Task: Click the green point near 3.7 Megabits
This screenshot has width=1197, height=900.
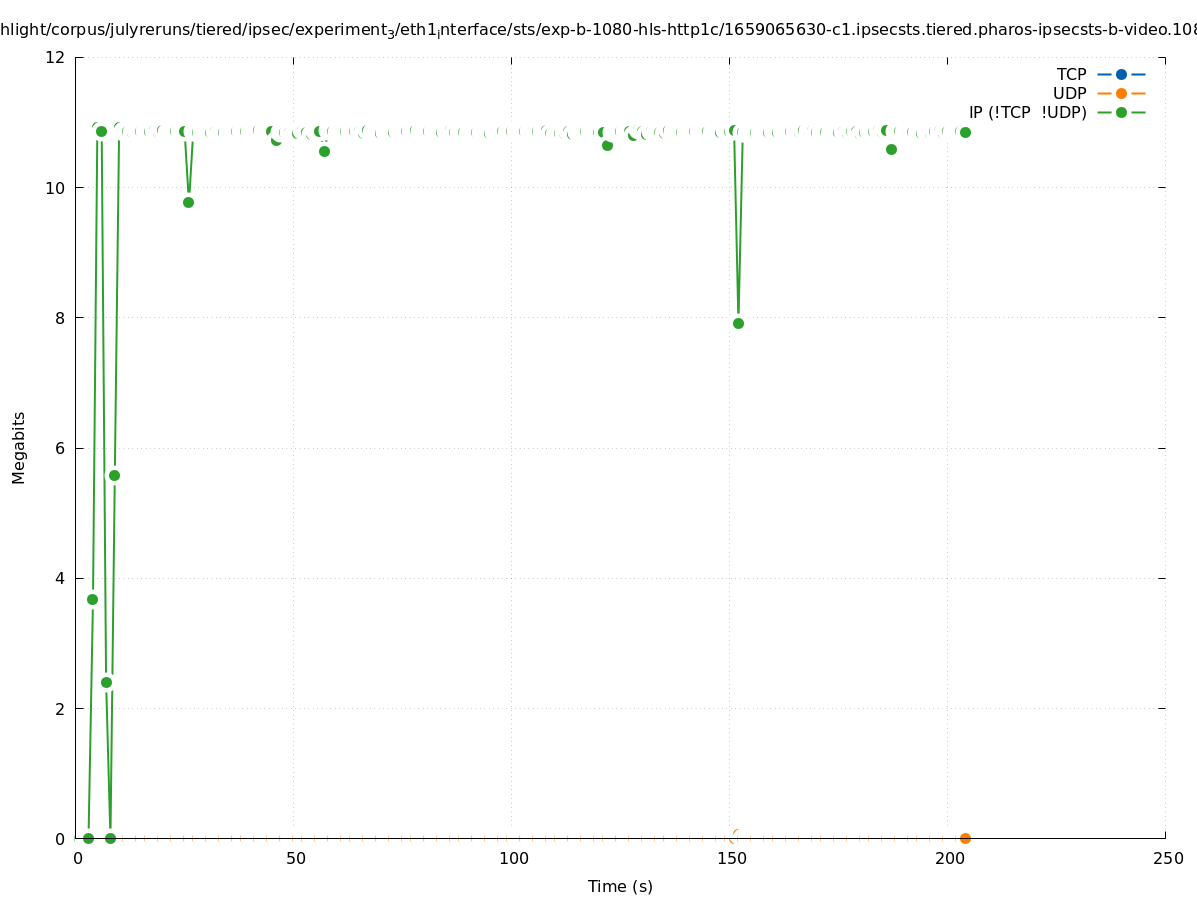Action: click(x=92, y=599)
